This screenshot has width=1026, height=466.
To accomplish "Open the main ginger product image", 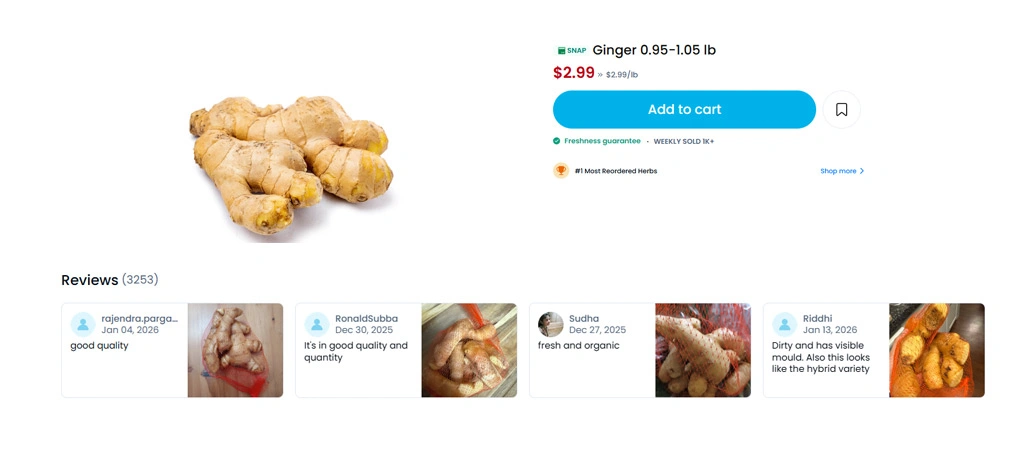I will pyautogui.click(x=291, y=165).
